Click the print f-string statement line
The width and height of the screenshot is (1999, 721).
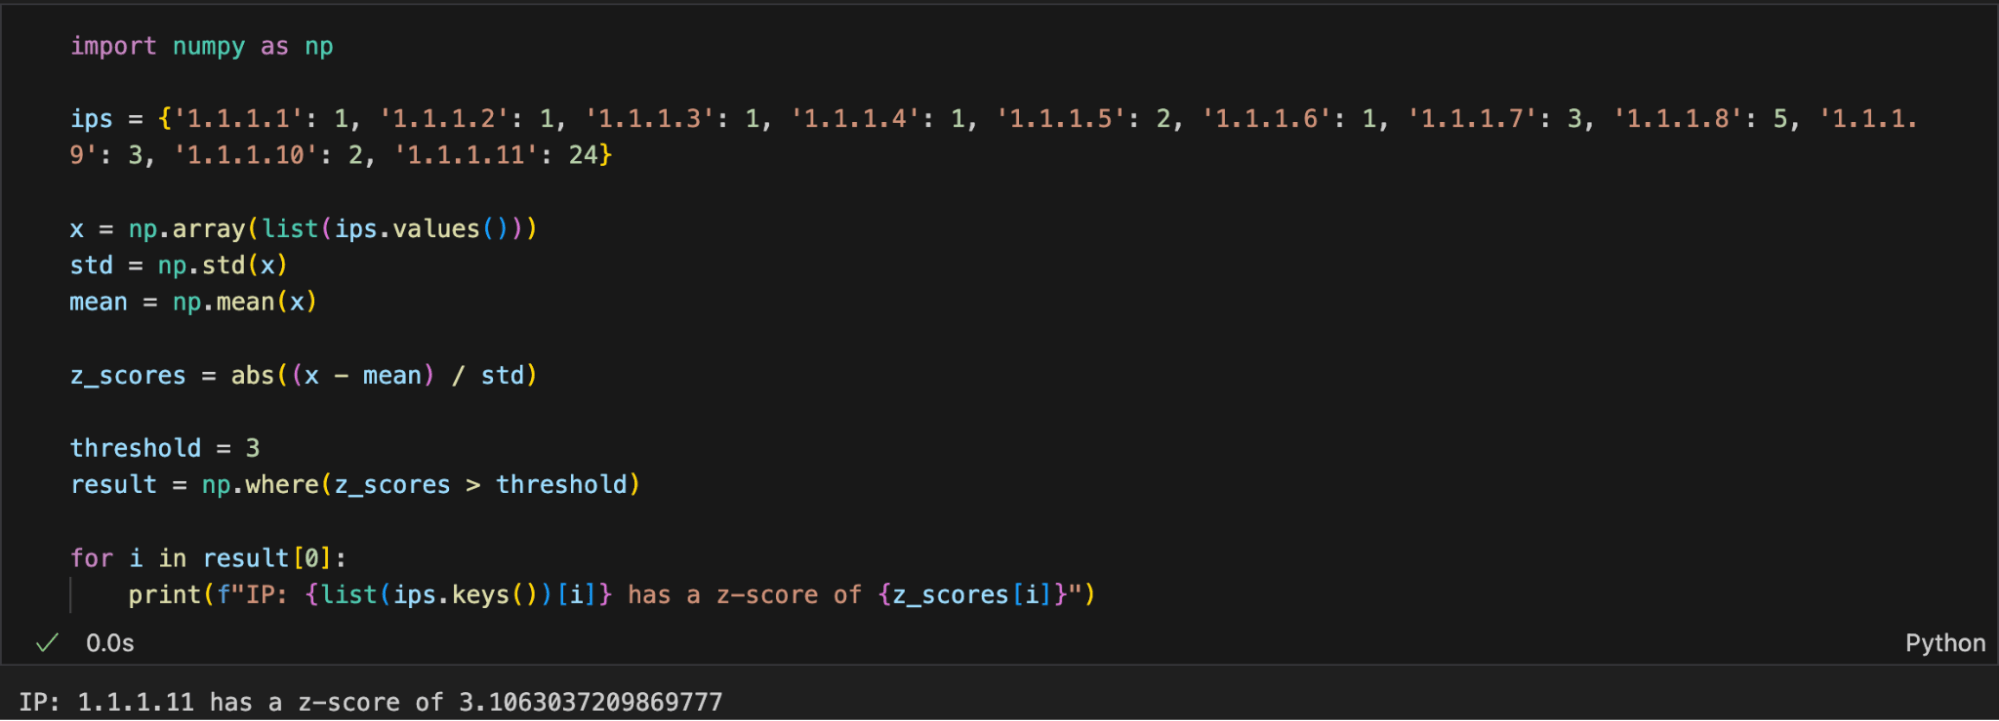tap(612, 595)
